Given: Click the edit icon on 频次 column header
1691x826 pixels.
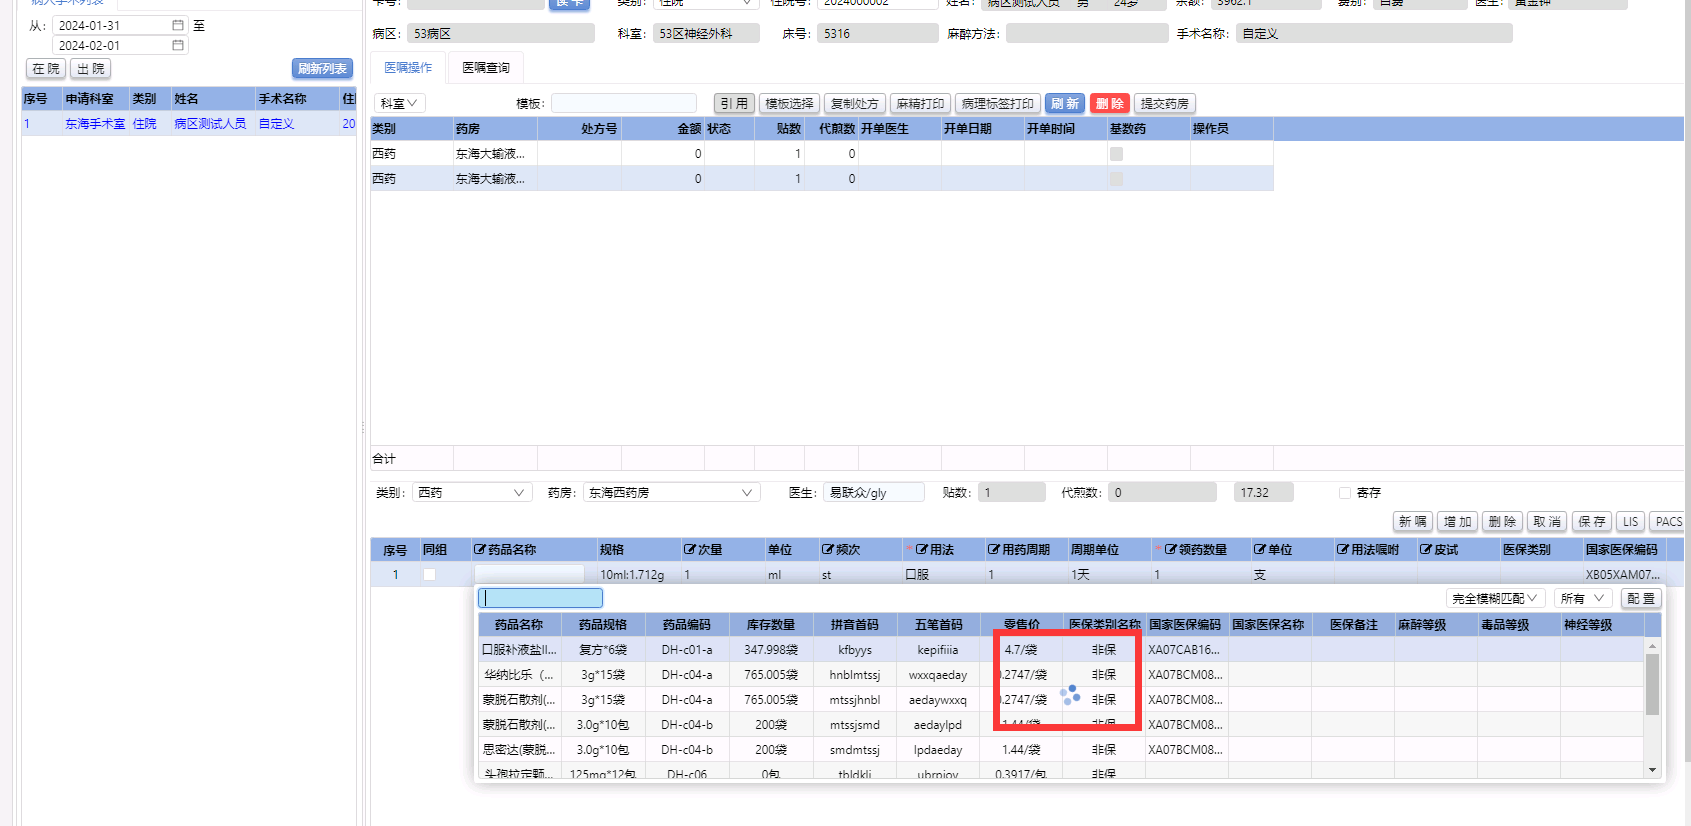Looking at the screenshot, I should tap(828, 550).
